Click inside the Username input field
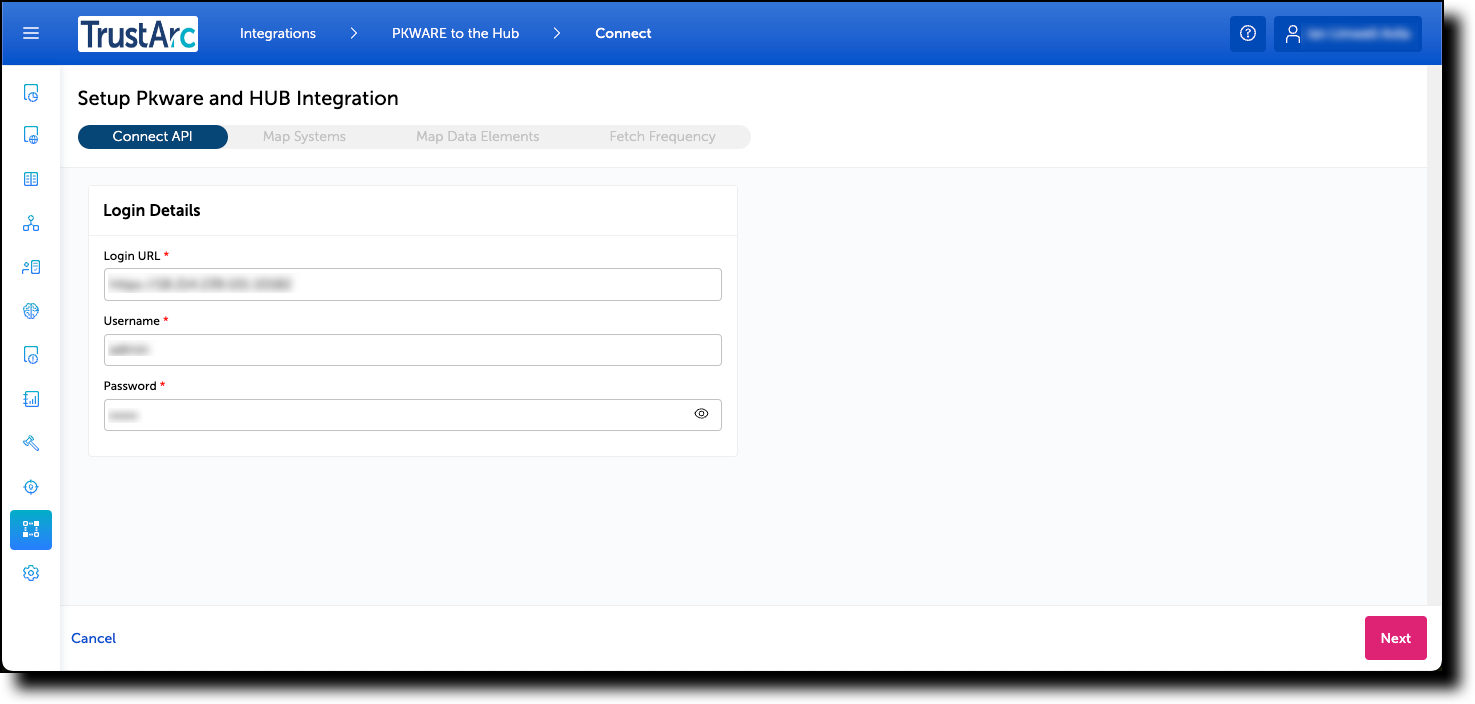Image resolution: width=1475 pixels, height=704 pixels. point(412,349)
